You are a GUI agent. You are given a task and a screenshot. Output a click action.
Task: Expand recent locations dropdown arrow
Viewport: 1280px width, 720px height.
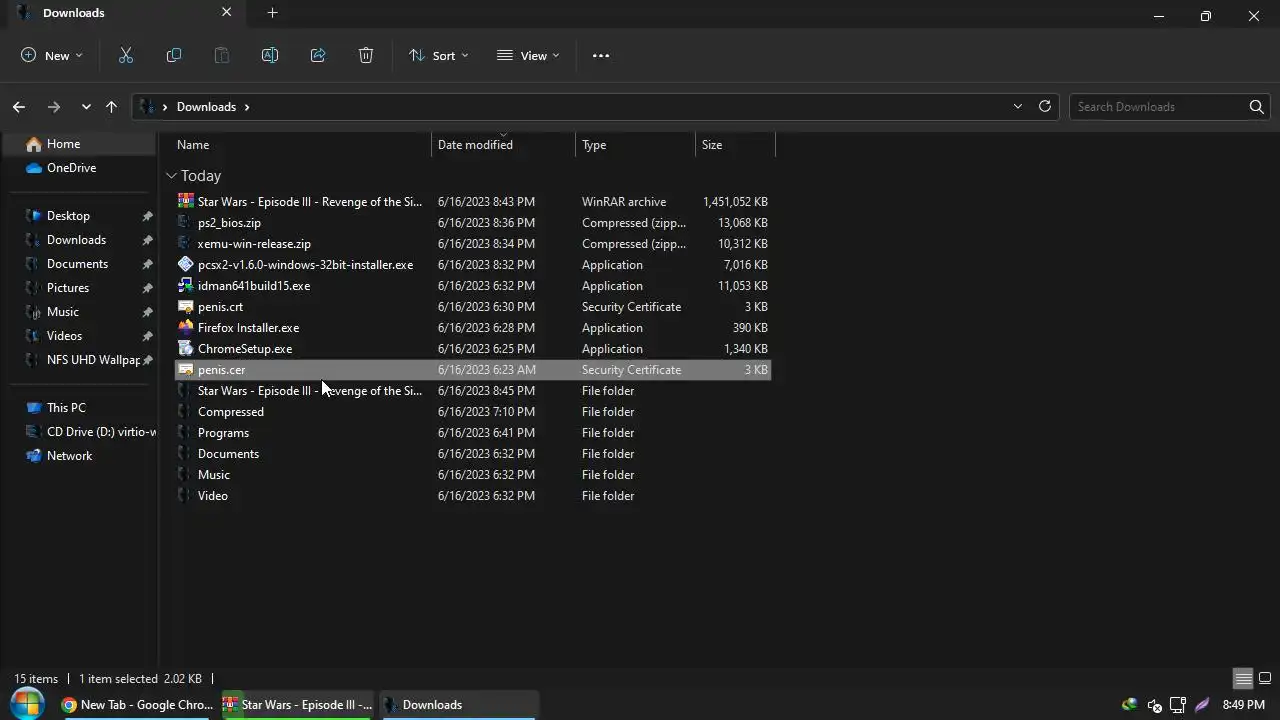pos(86,107)
